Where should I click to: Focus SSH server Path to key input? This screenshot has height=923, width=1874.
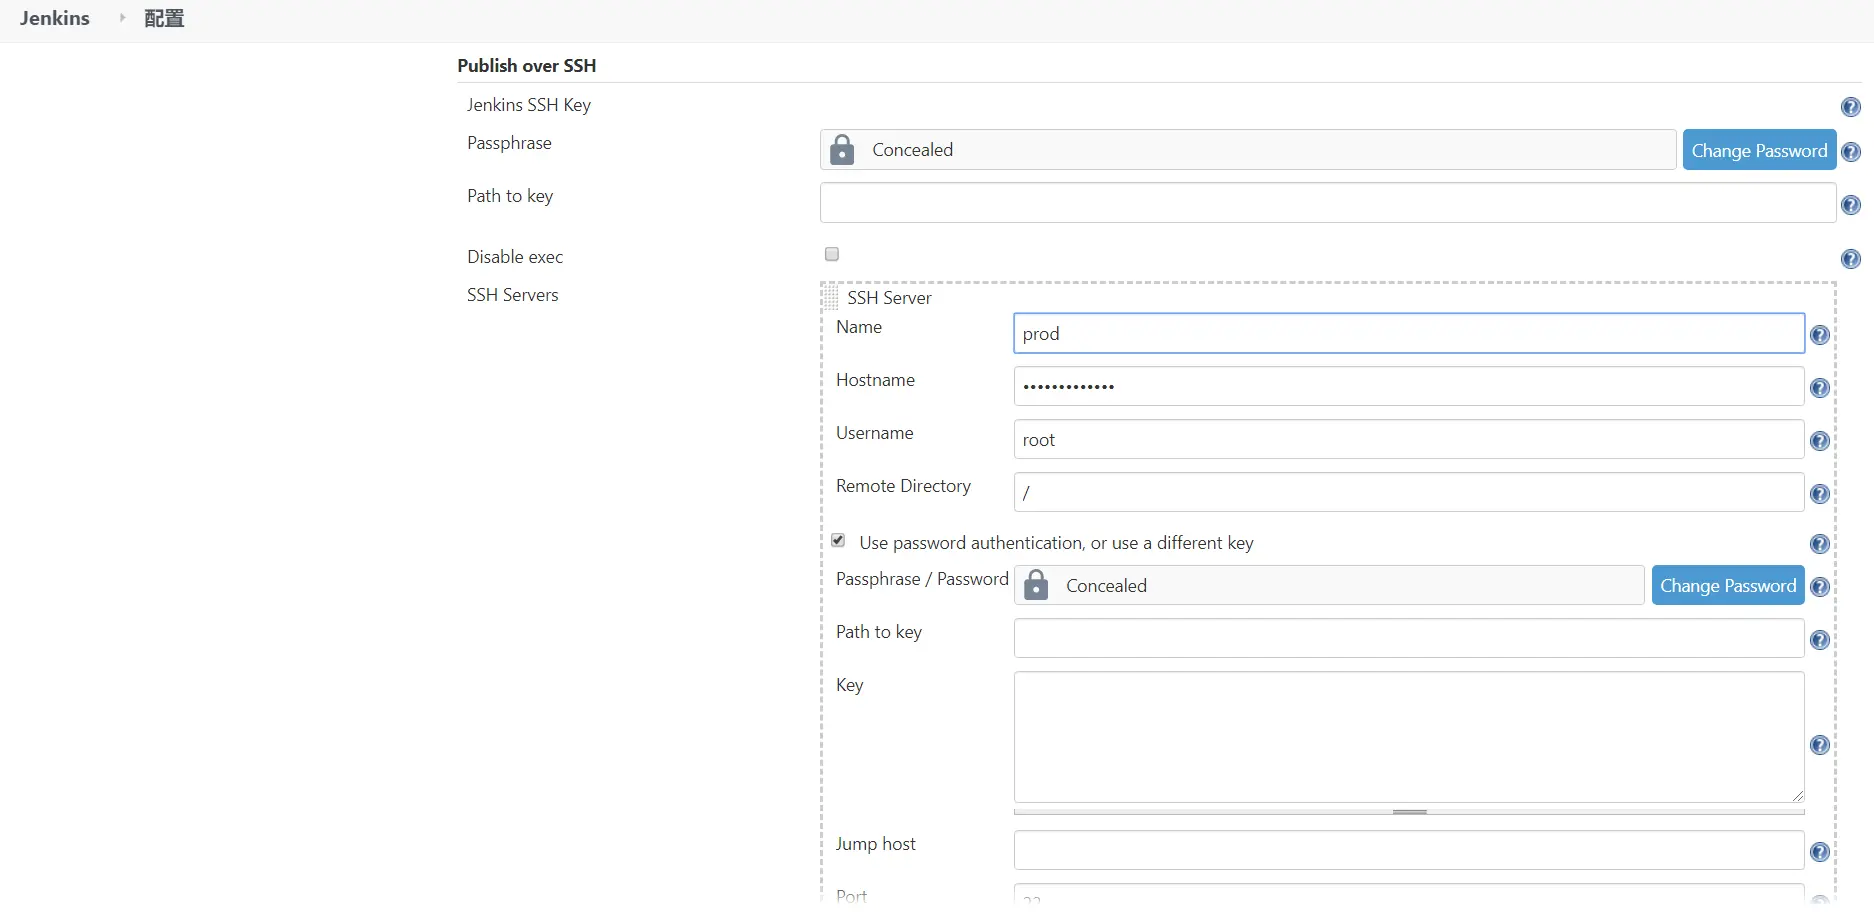[1409, 638]
